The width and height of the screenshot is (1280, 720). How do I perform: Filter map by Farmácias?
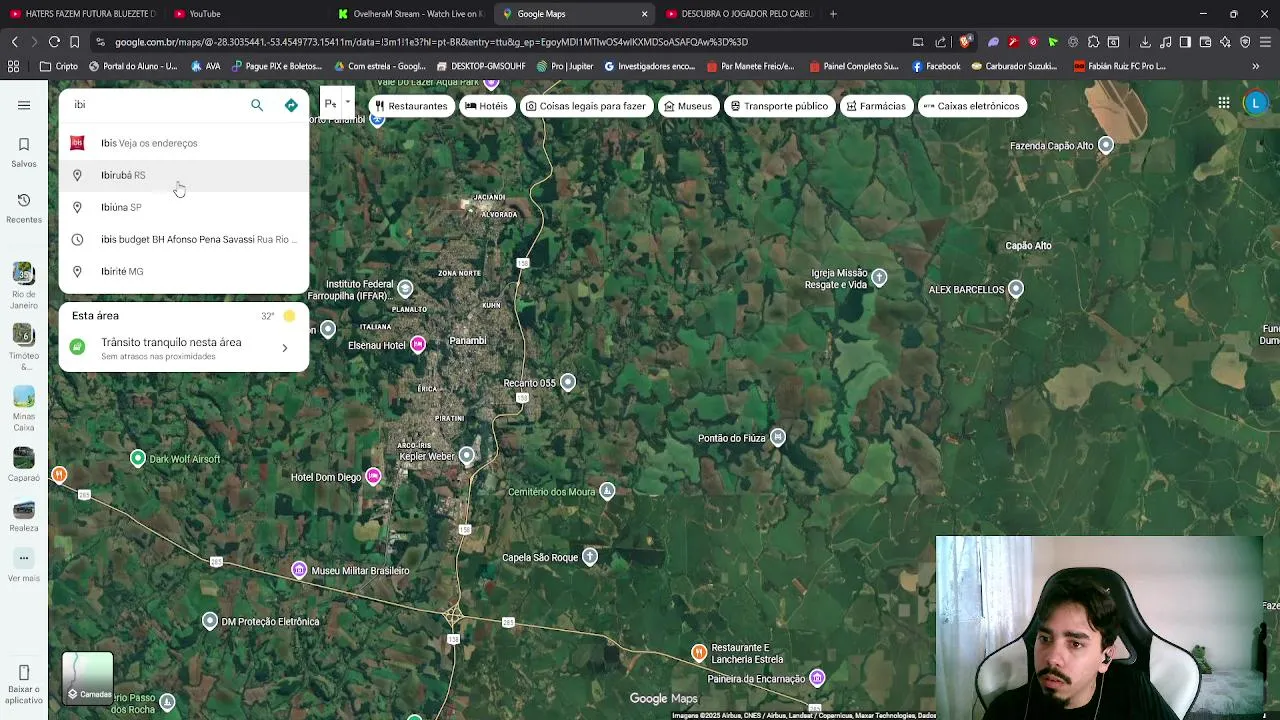click(x=876, y=106)
